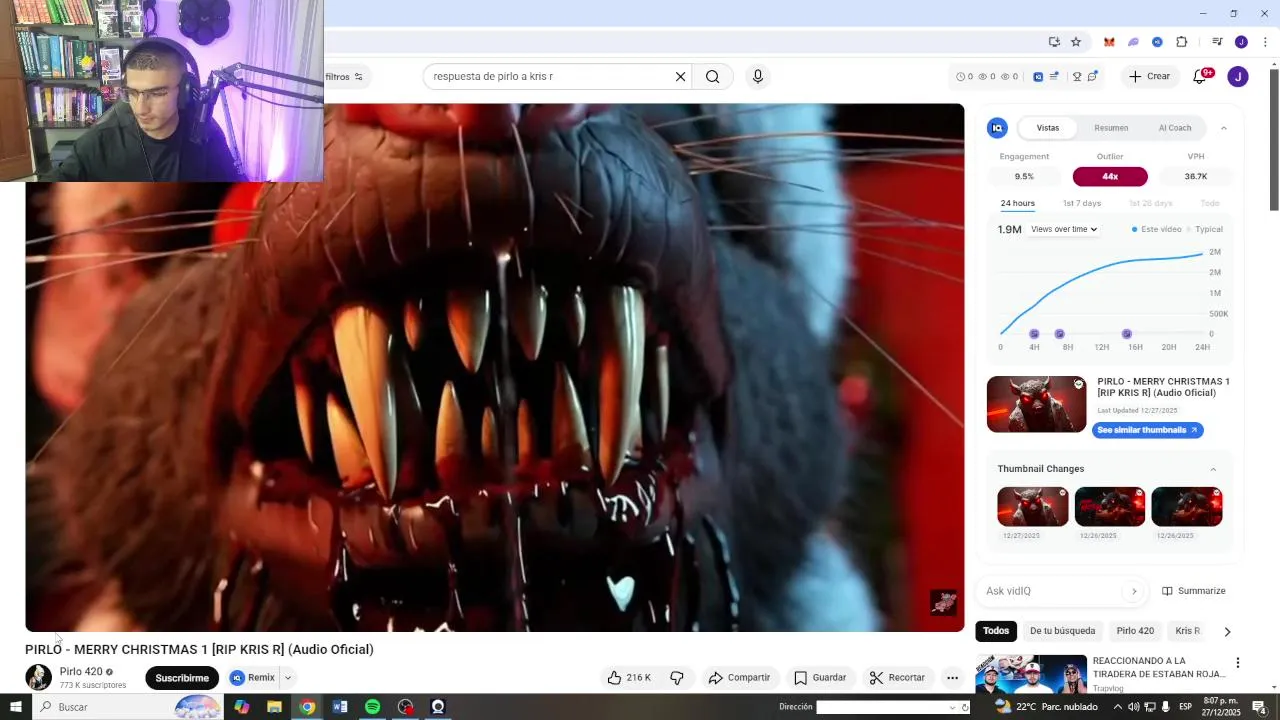This screenshot has width=1280, height=720.
Task: Collapse the vidIQ panel with the chevron
Action: [x=1223, y=128]
